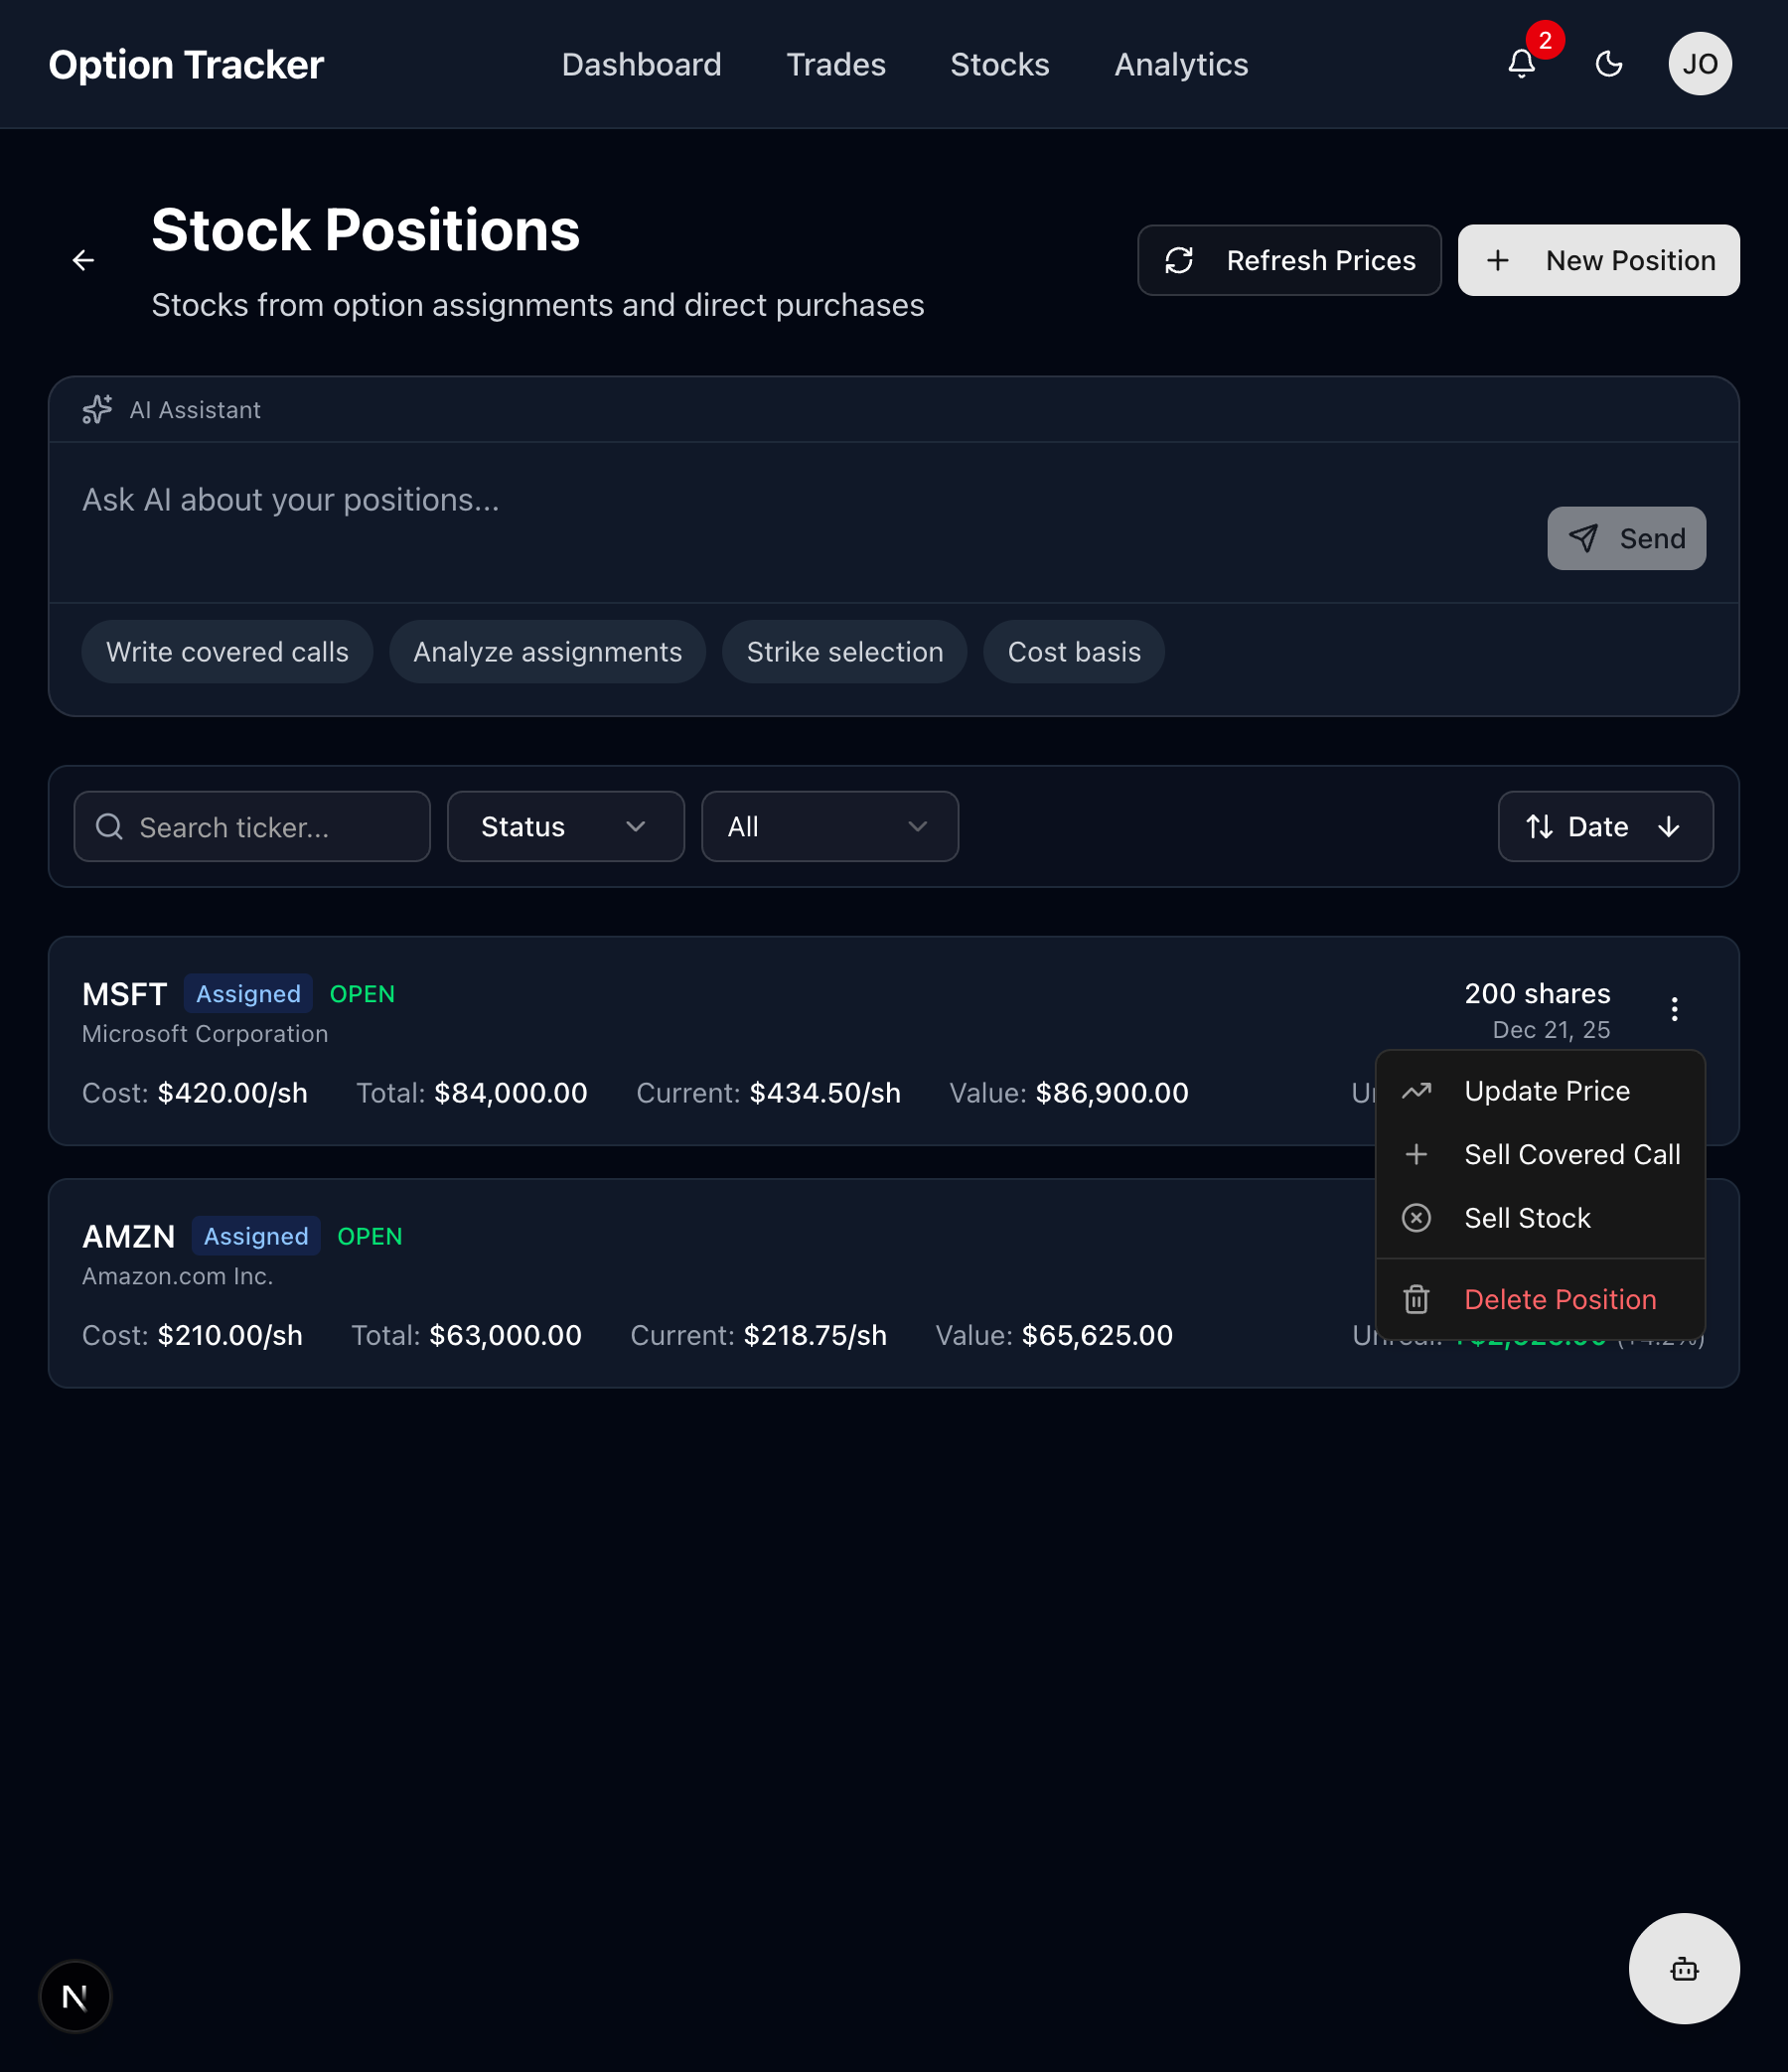Expand the All filter dropdown
Viewport: 1788px width, 2072px height.
coord(829,827)
